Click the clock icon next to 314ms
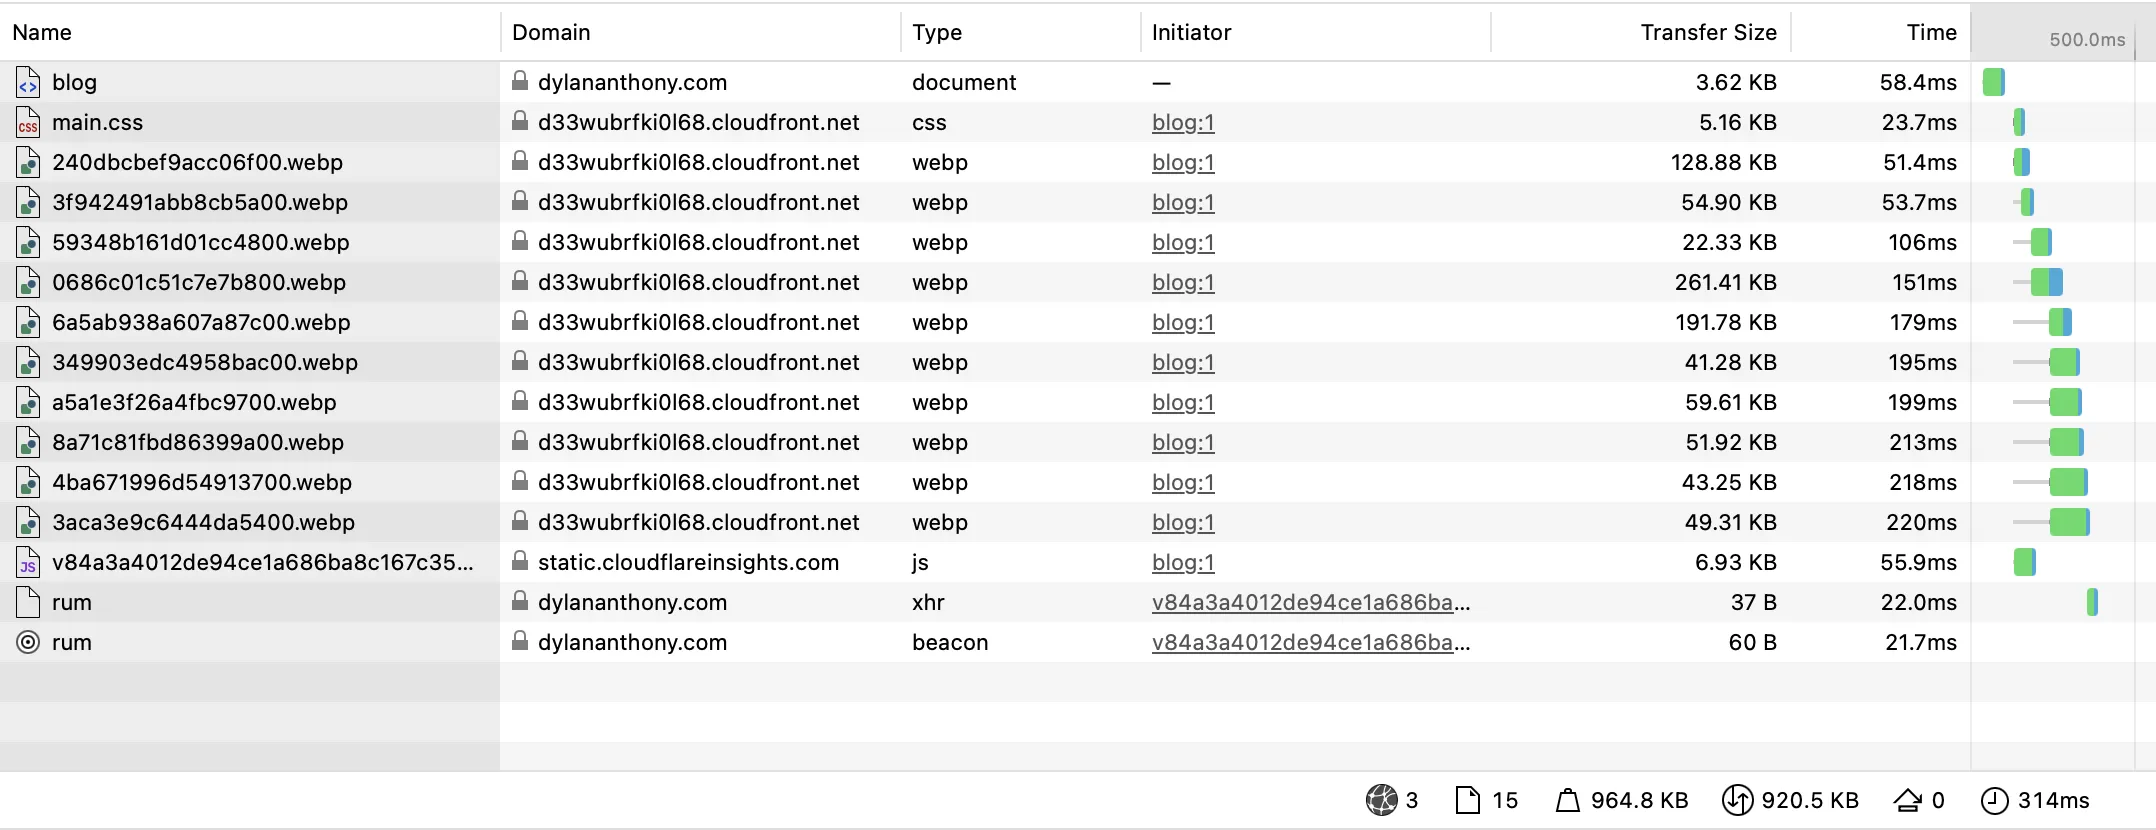This screenshot has height=830, width=2156. pyautogui.click(x=1996, y=800)
